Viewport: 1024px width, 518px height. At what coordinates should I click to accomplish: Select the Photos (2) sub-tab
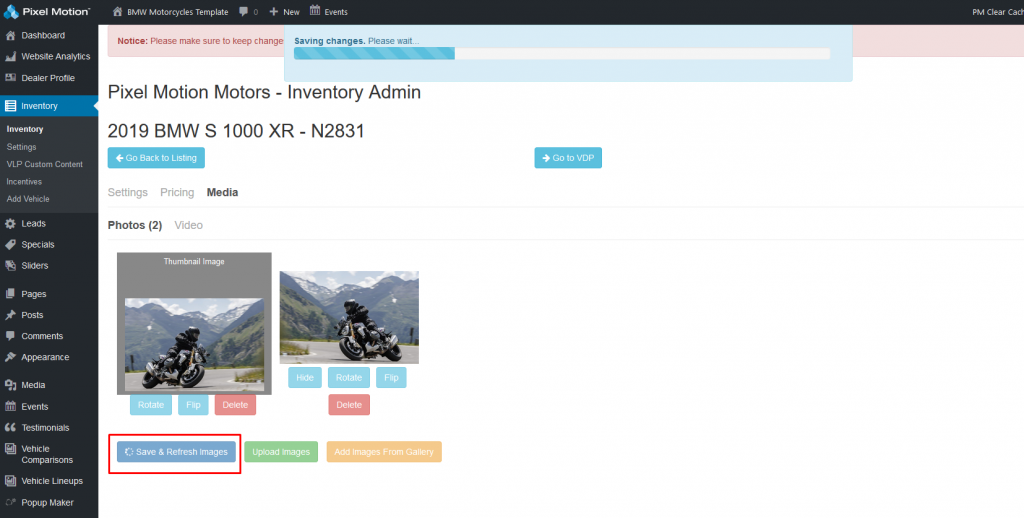135,225
